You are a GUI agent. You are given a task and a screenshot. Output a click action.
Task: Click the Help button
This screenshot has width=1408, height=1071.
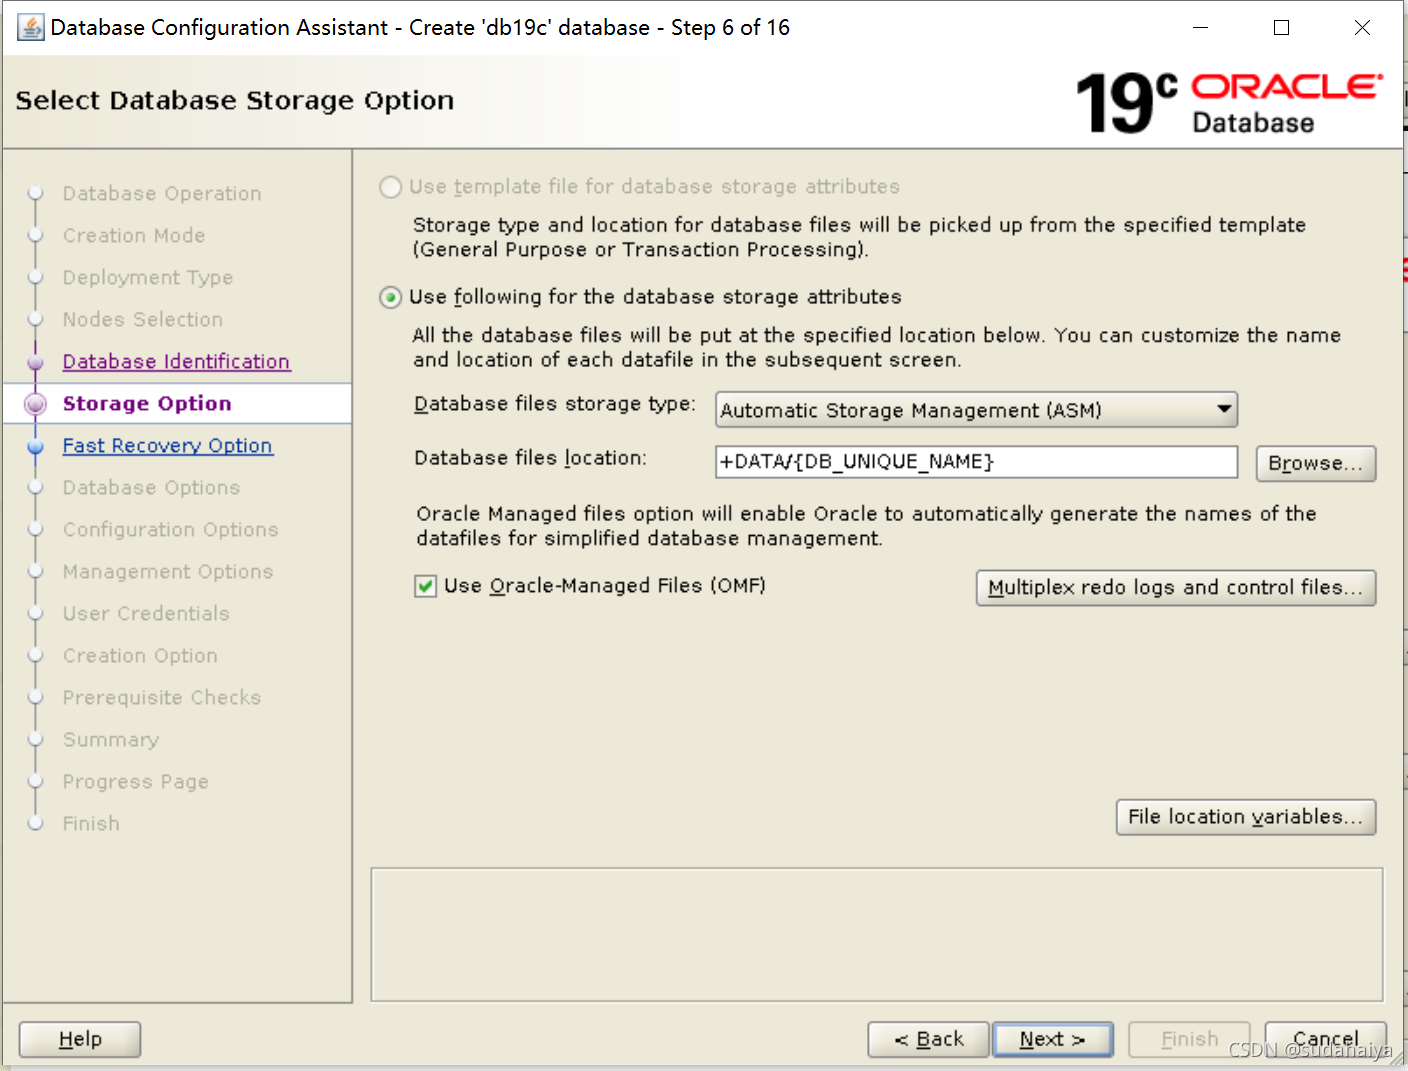tap(80, 1039)
